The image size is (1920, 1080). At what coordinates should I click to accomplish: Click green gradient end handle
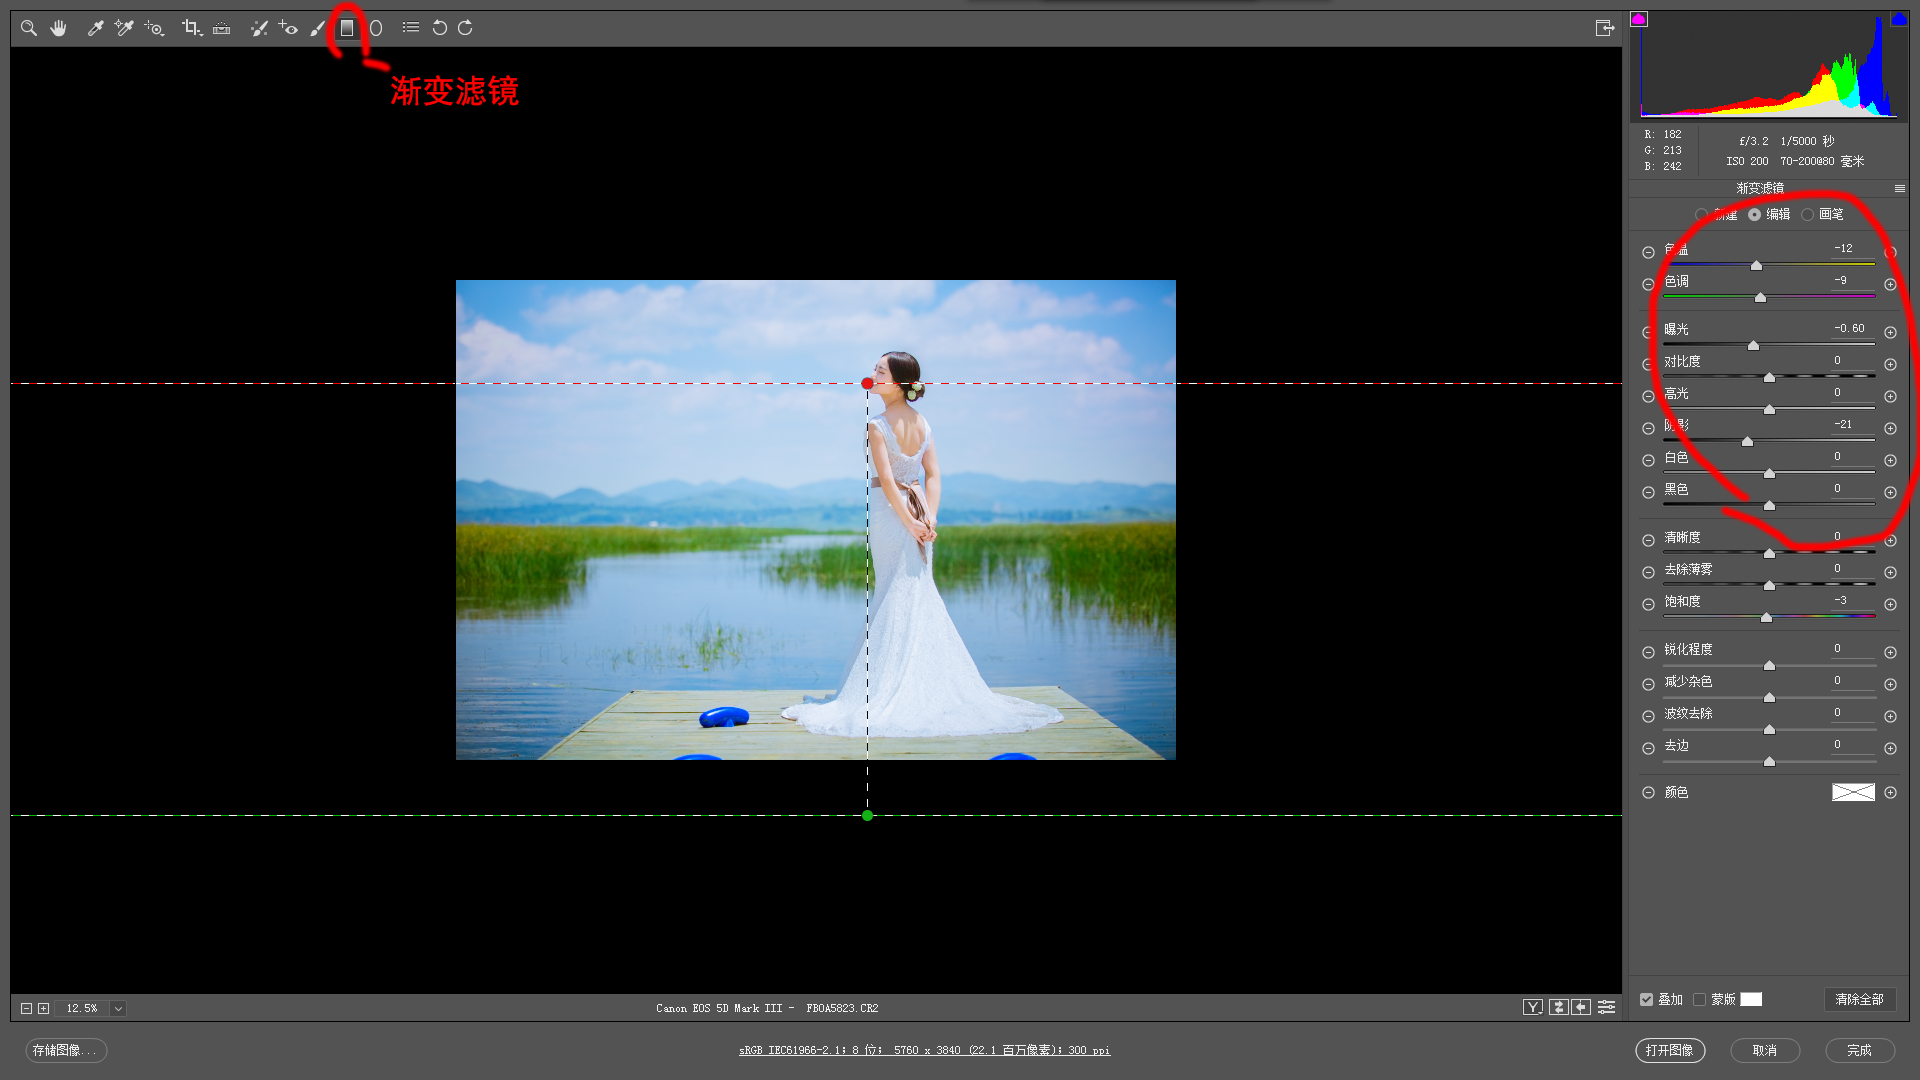867,815
